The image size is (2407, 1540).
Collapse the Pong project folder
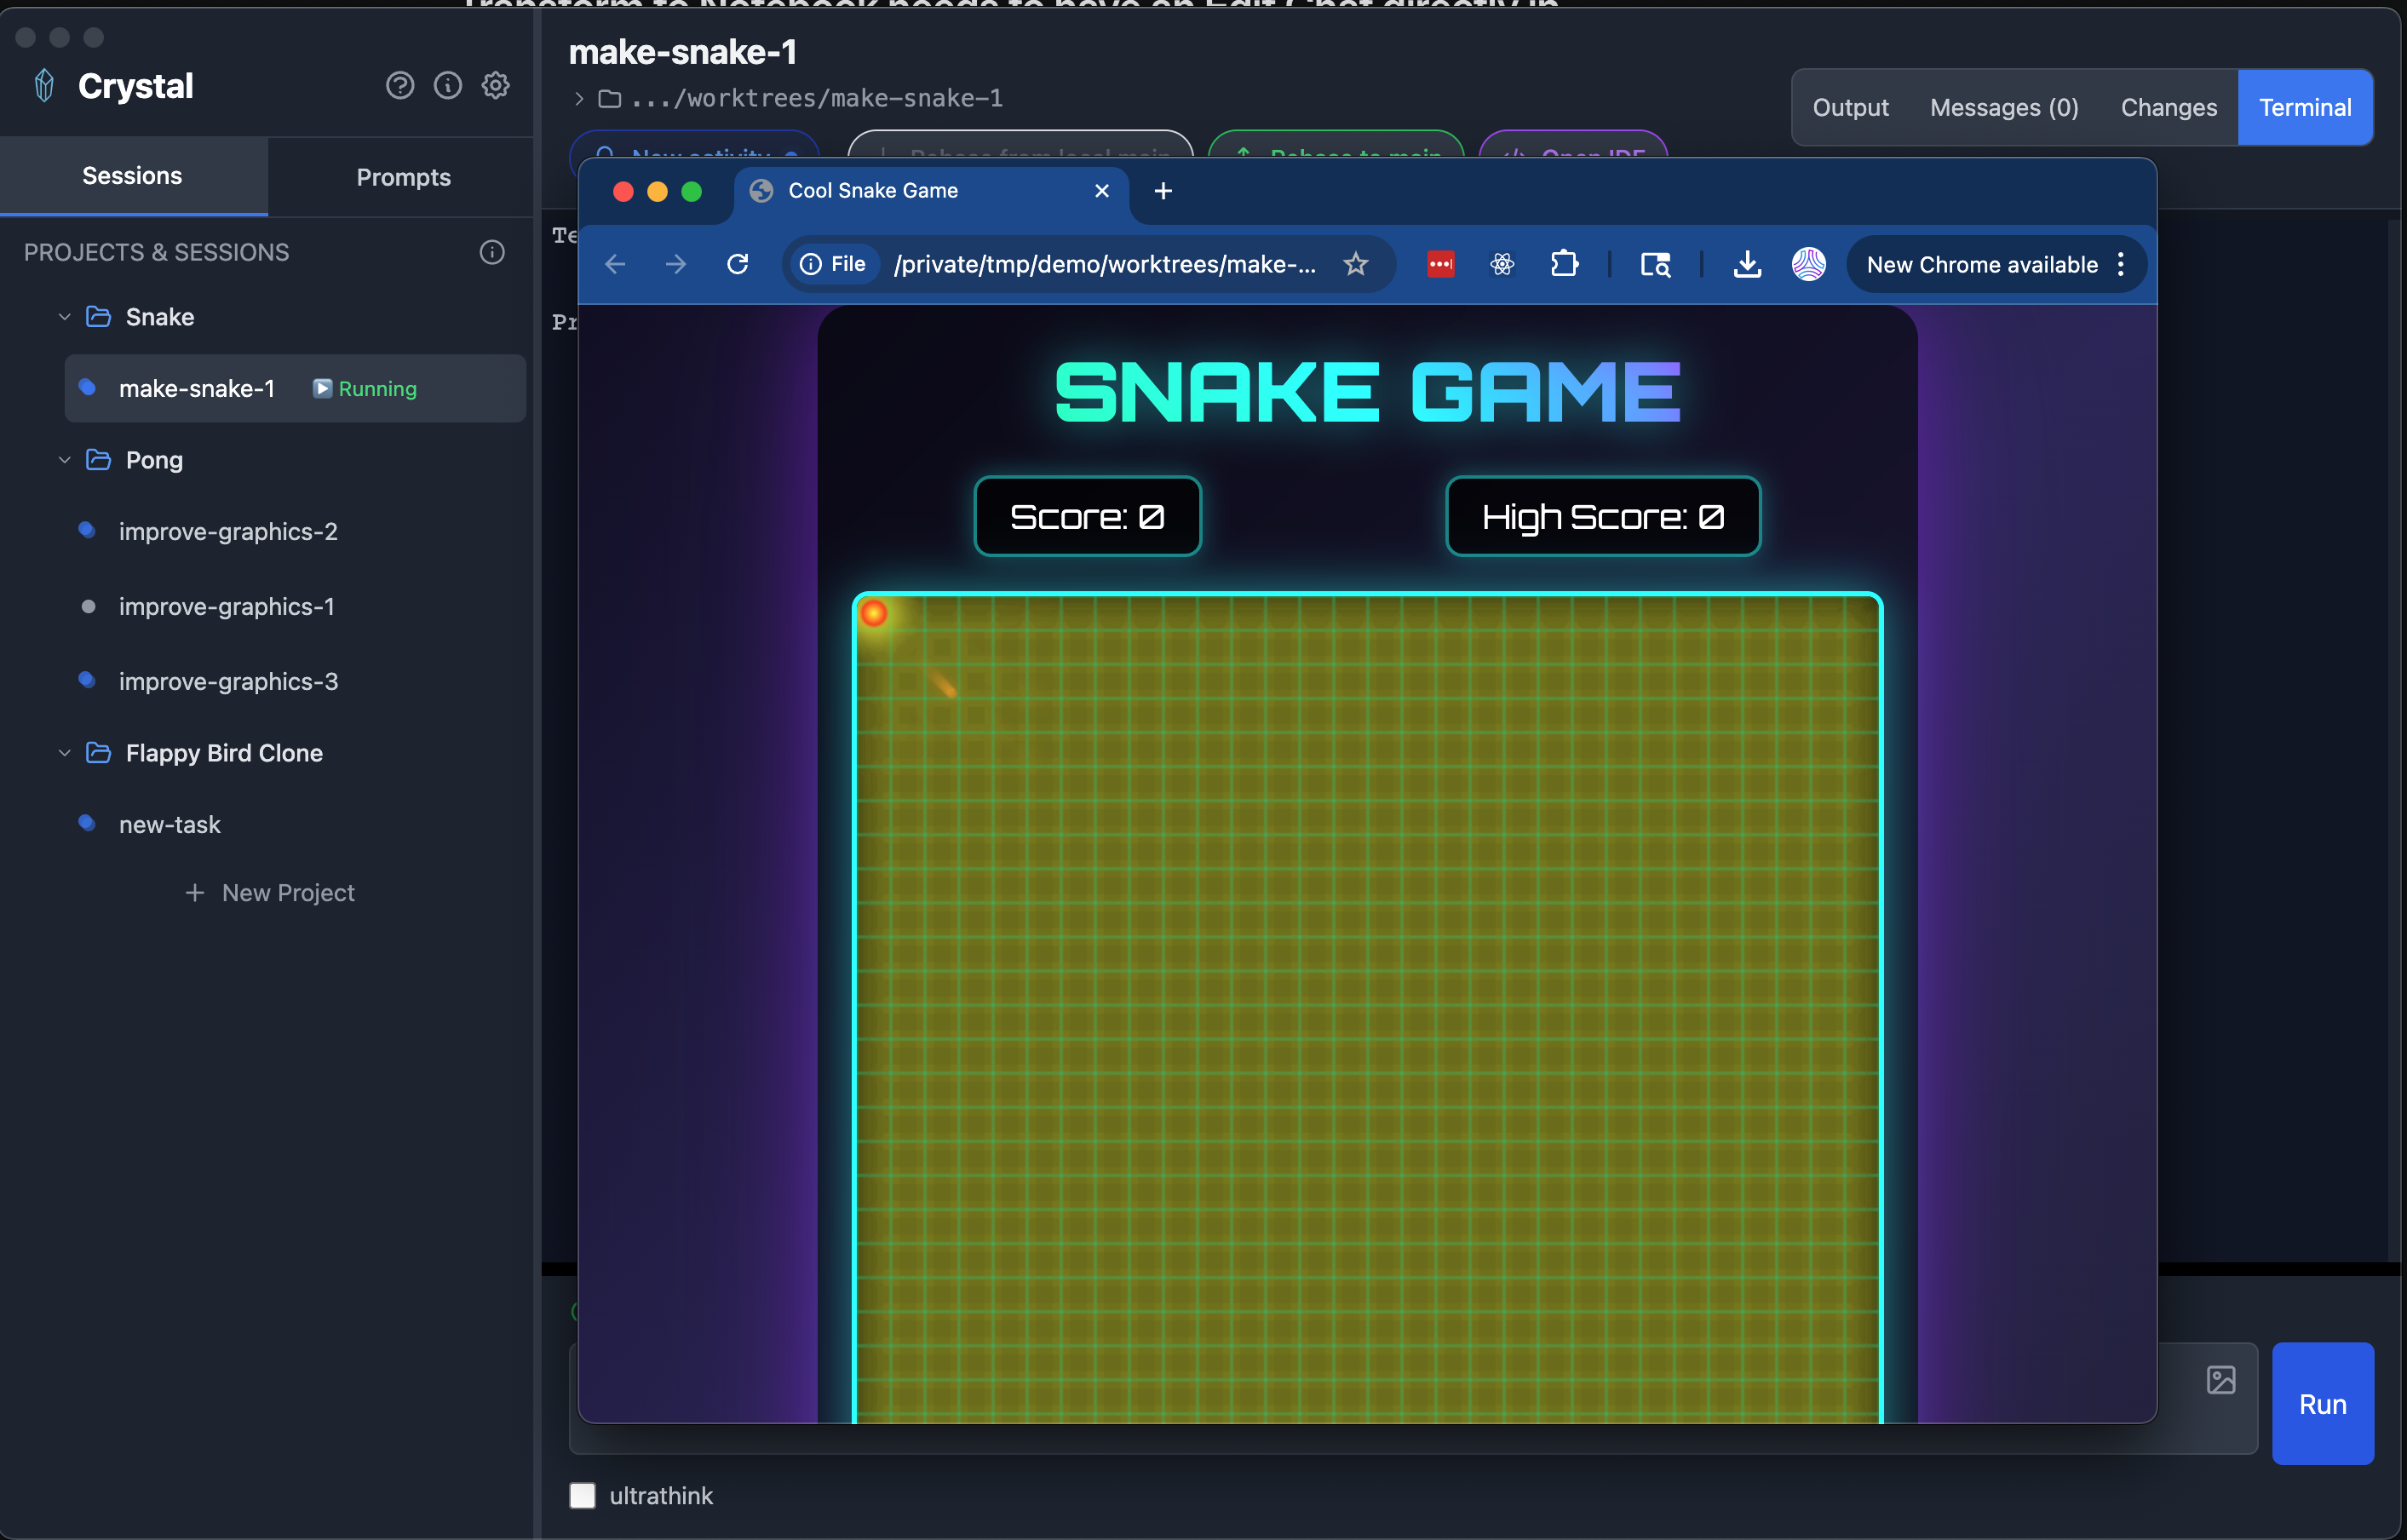[x=65, y=460]
